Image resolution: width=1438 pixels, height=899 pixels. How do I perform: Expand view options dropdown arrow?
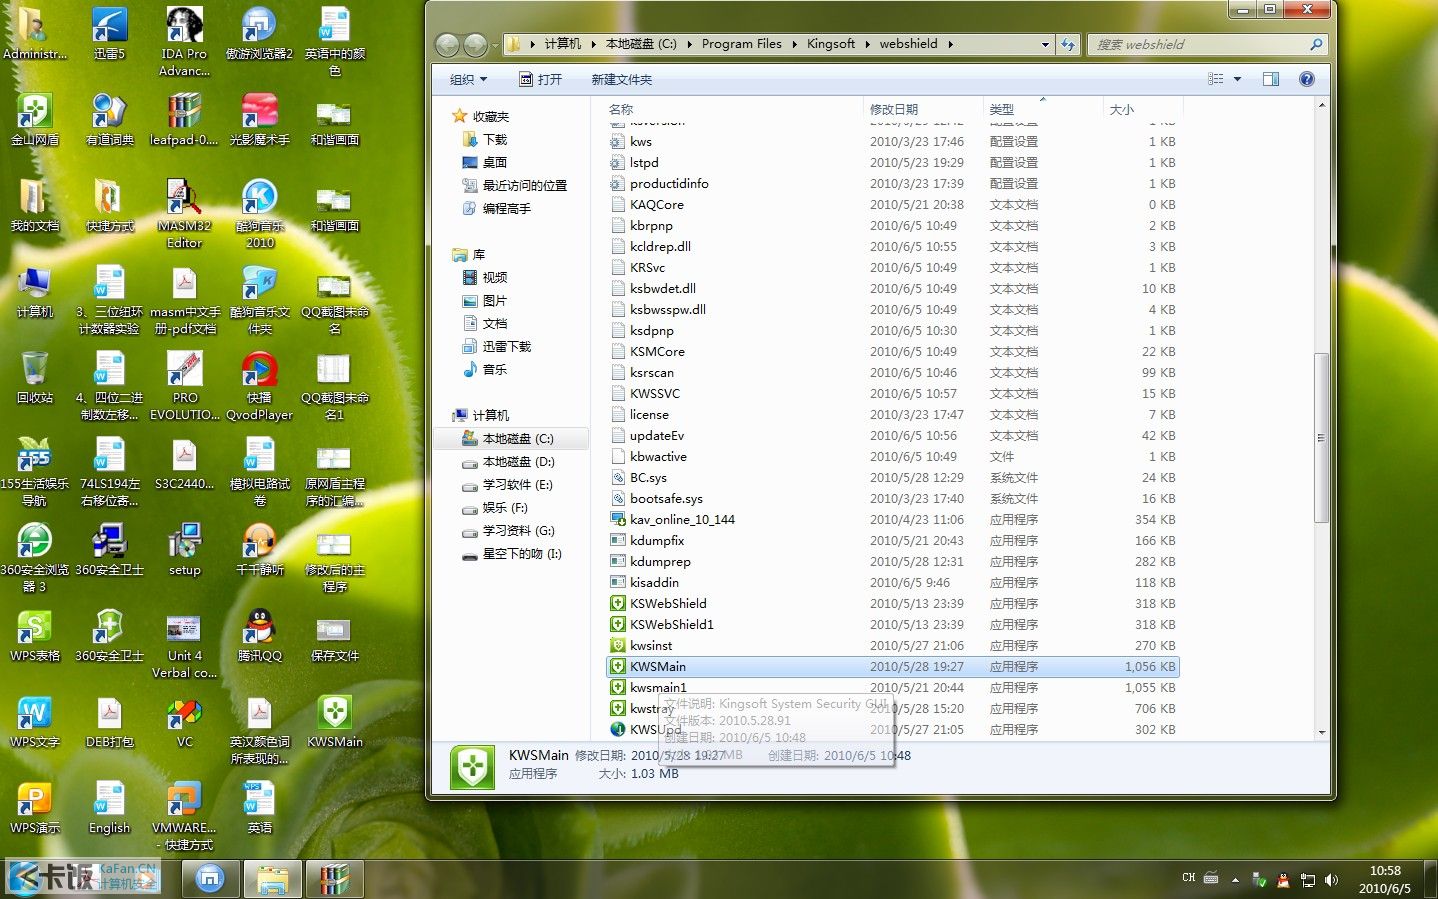[1237, 79]
